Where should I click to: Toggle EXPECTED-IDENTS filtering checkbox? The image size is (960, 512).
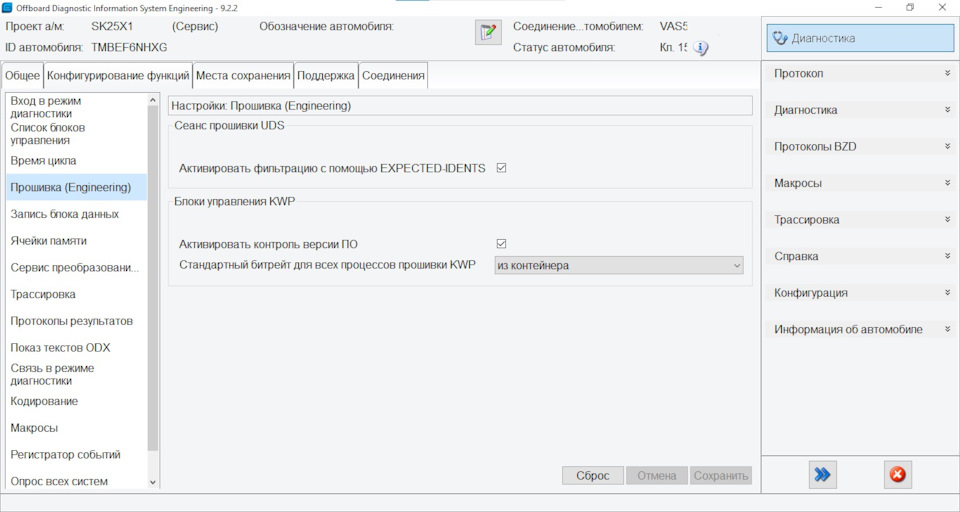(501, 168)
